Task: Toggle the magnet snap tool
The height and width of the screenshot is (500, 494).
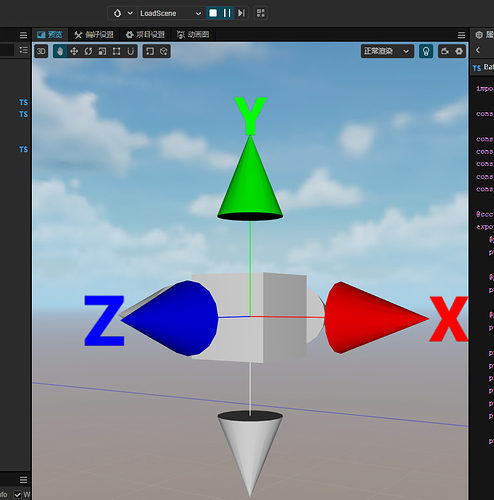Action: click(130, 51)
